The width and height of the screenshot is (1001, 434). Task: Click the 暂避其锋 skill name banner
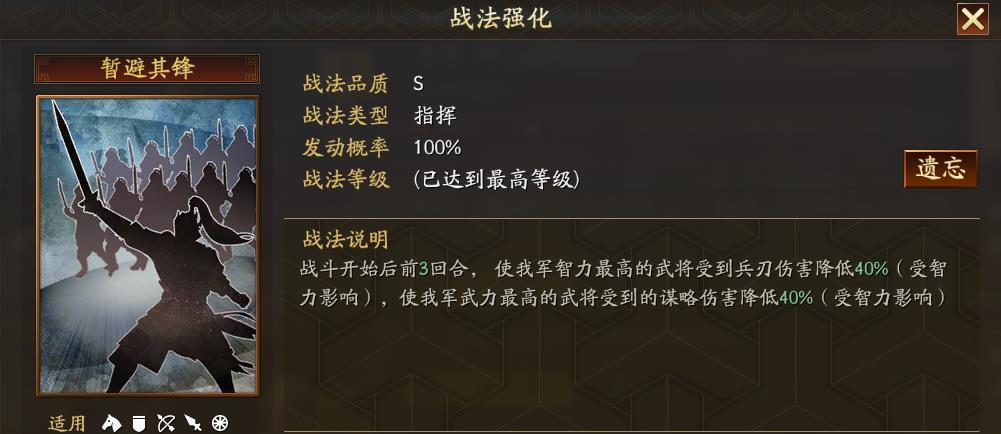coord(147,68)
